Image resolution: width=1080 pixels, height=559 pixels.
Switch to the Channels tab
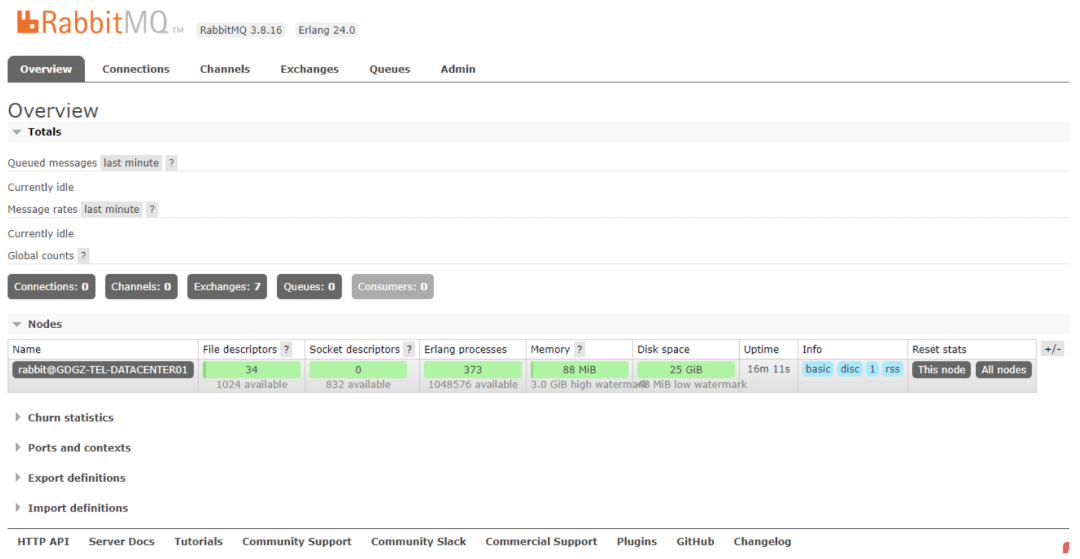click(225, 69)
